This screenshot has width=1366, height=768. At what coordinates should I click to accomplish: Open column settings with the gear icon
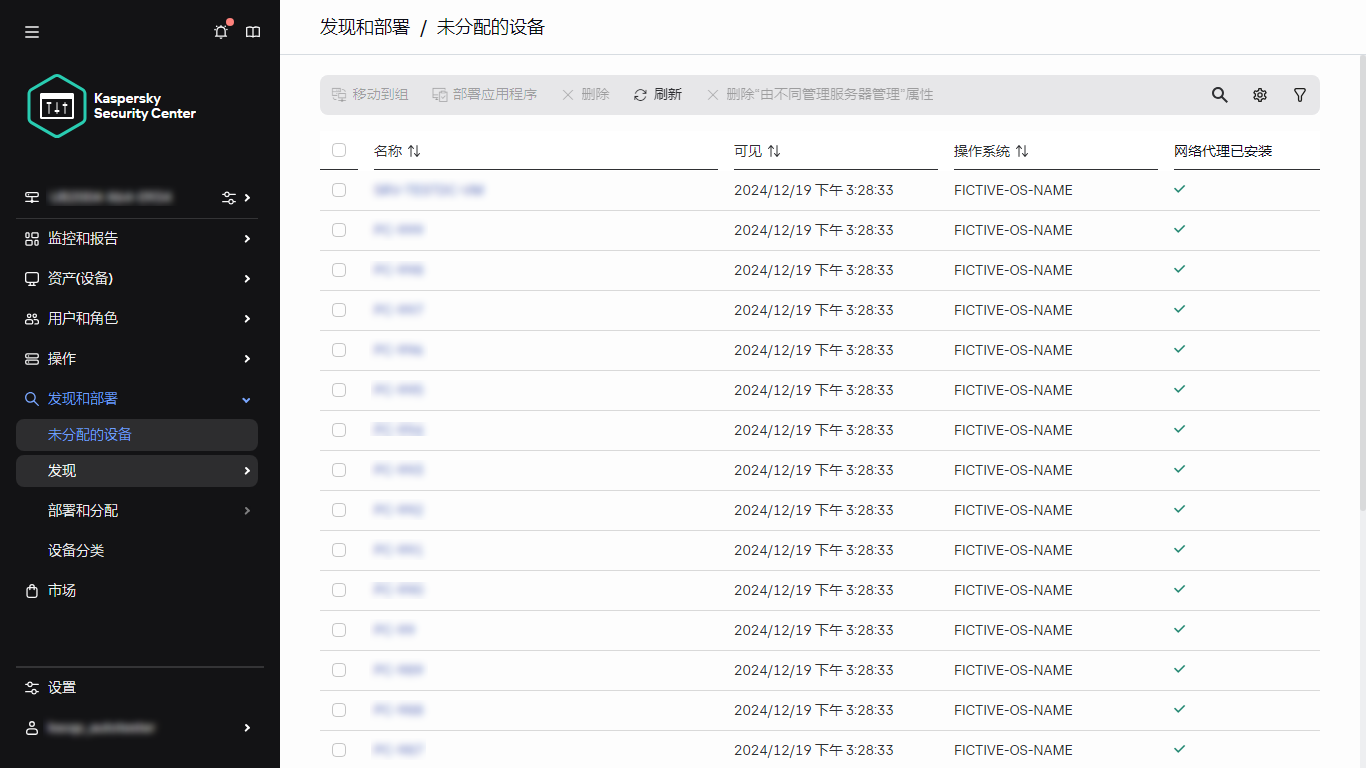[1259, 94]
